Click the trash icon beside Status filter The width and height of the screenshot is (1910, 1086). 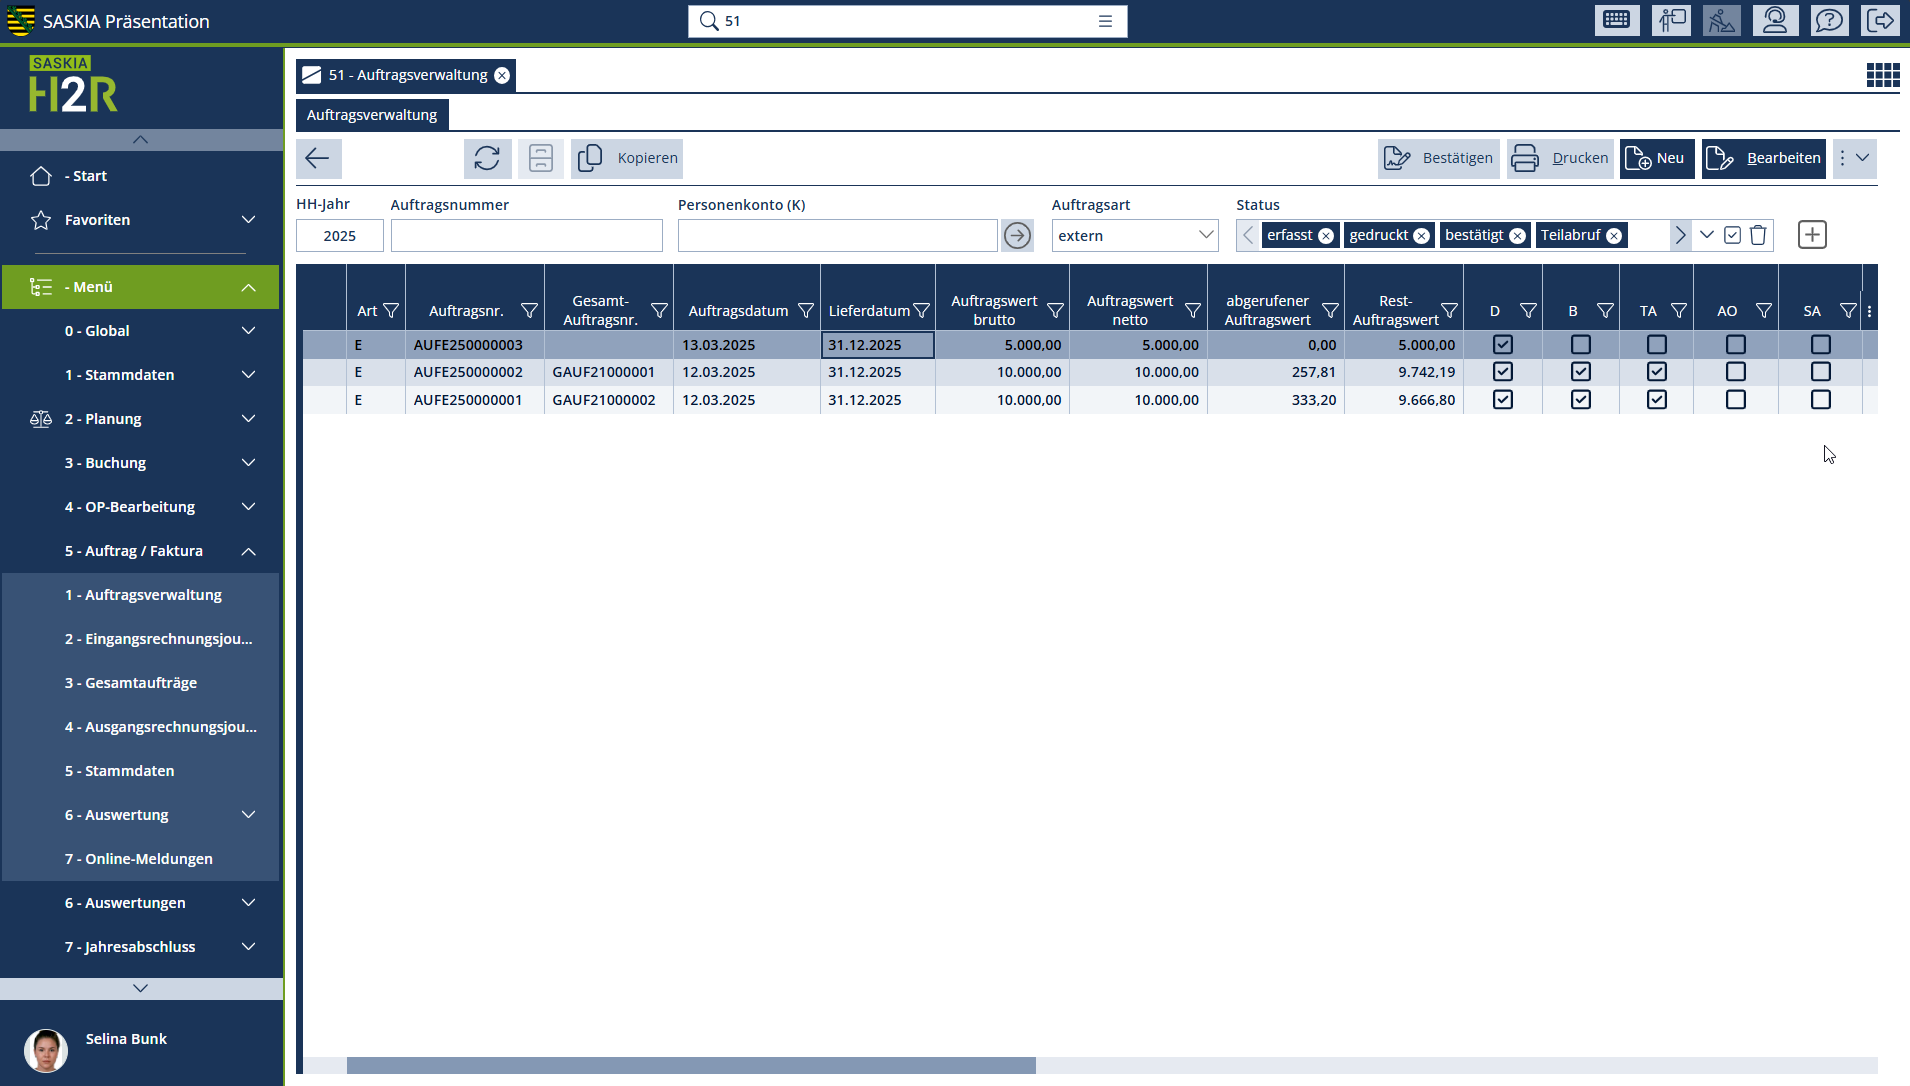coord(1758,235)
